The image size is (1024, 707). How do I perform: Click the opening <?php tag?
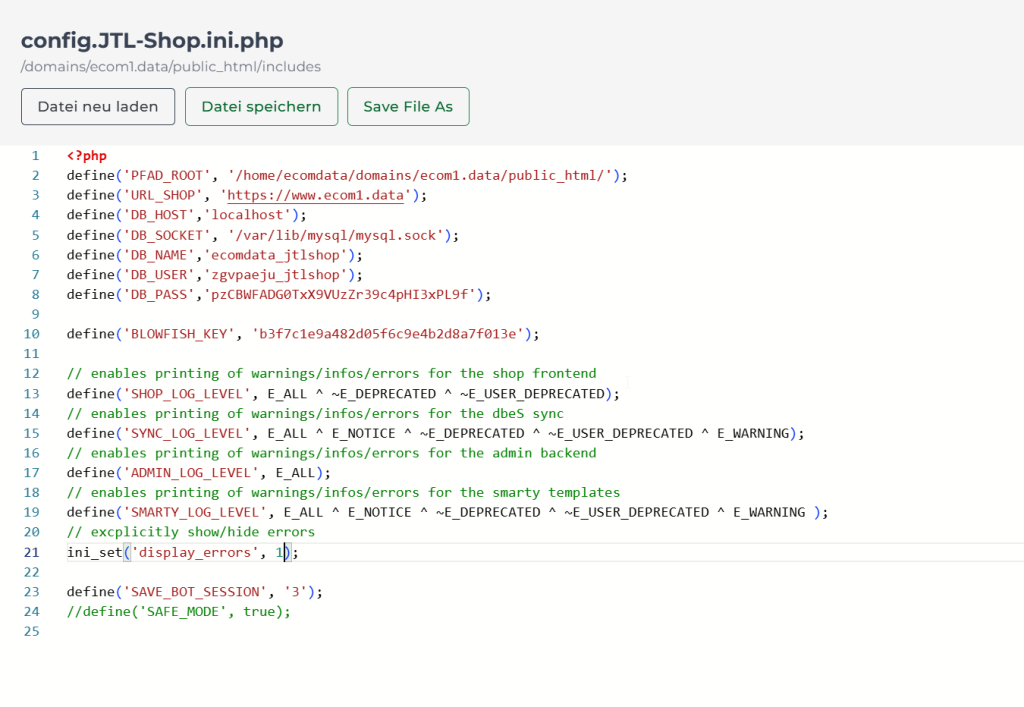(86, 156)
